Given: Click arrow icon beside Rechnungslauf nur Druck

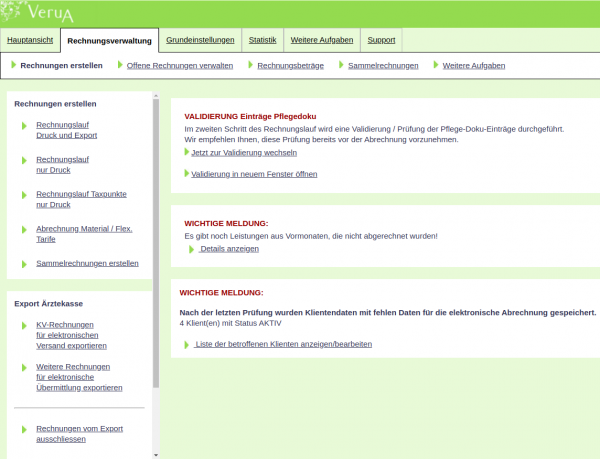Looking at the screenshot, I should [24, 160].
